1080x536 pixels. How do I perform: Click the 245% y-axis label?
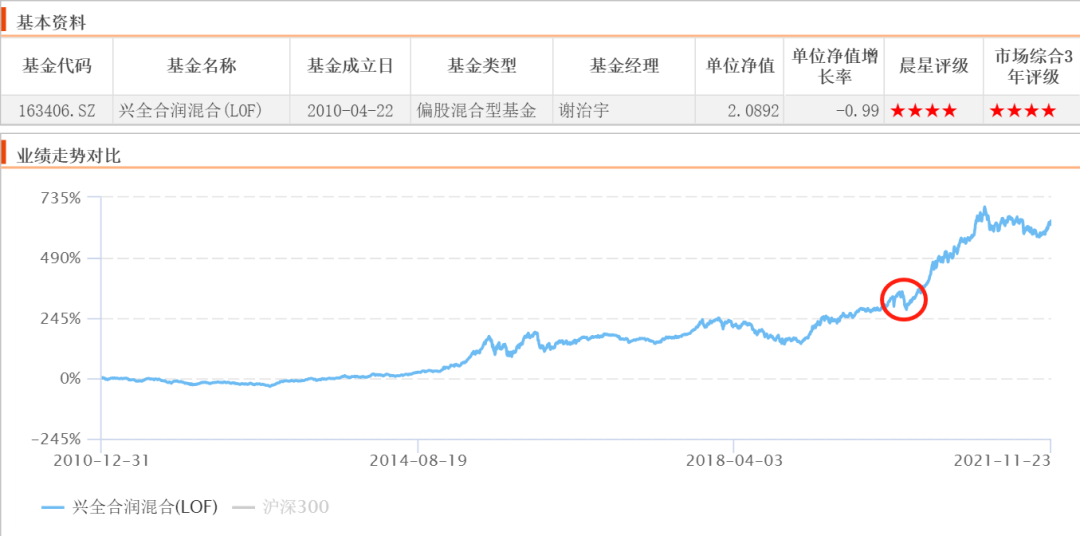(x=62, y=319)
